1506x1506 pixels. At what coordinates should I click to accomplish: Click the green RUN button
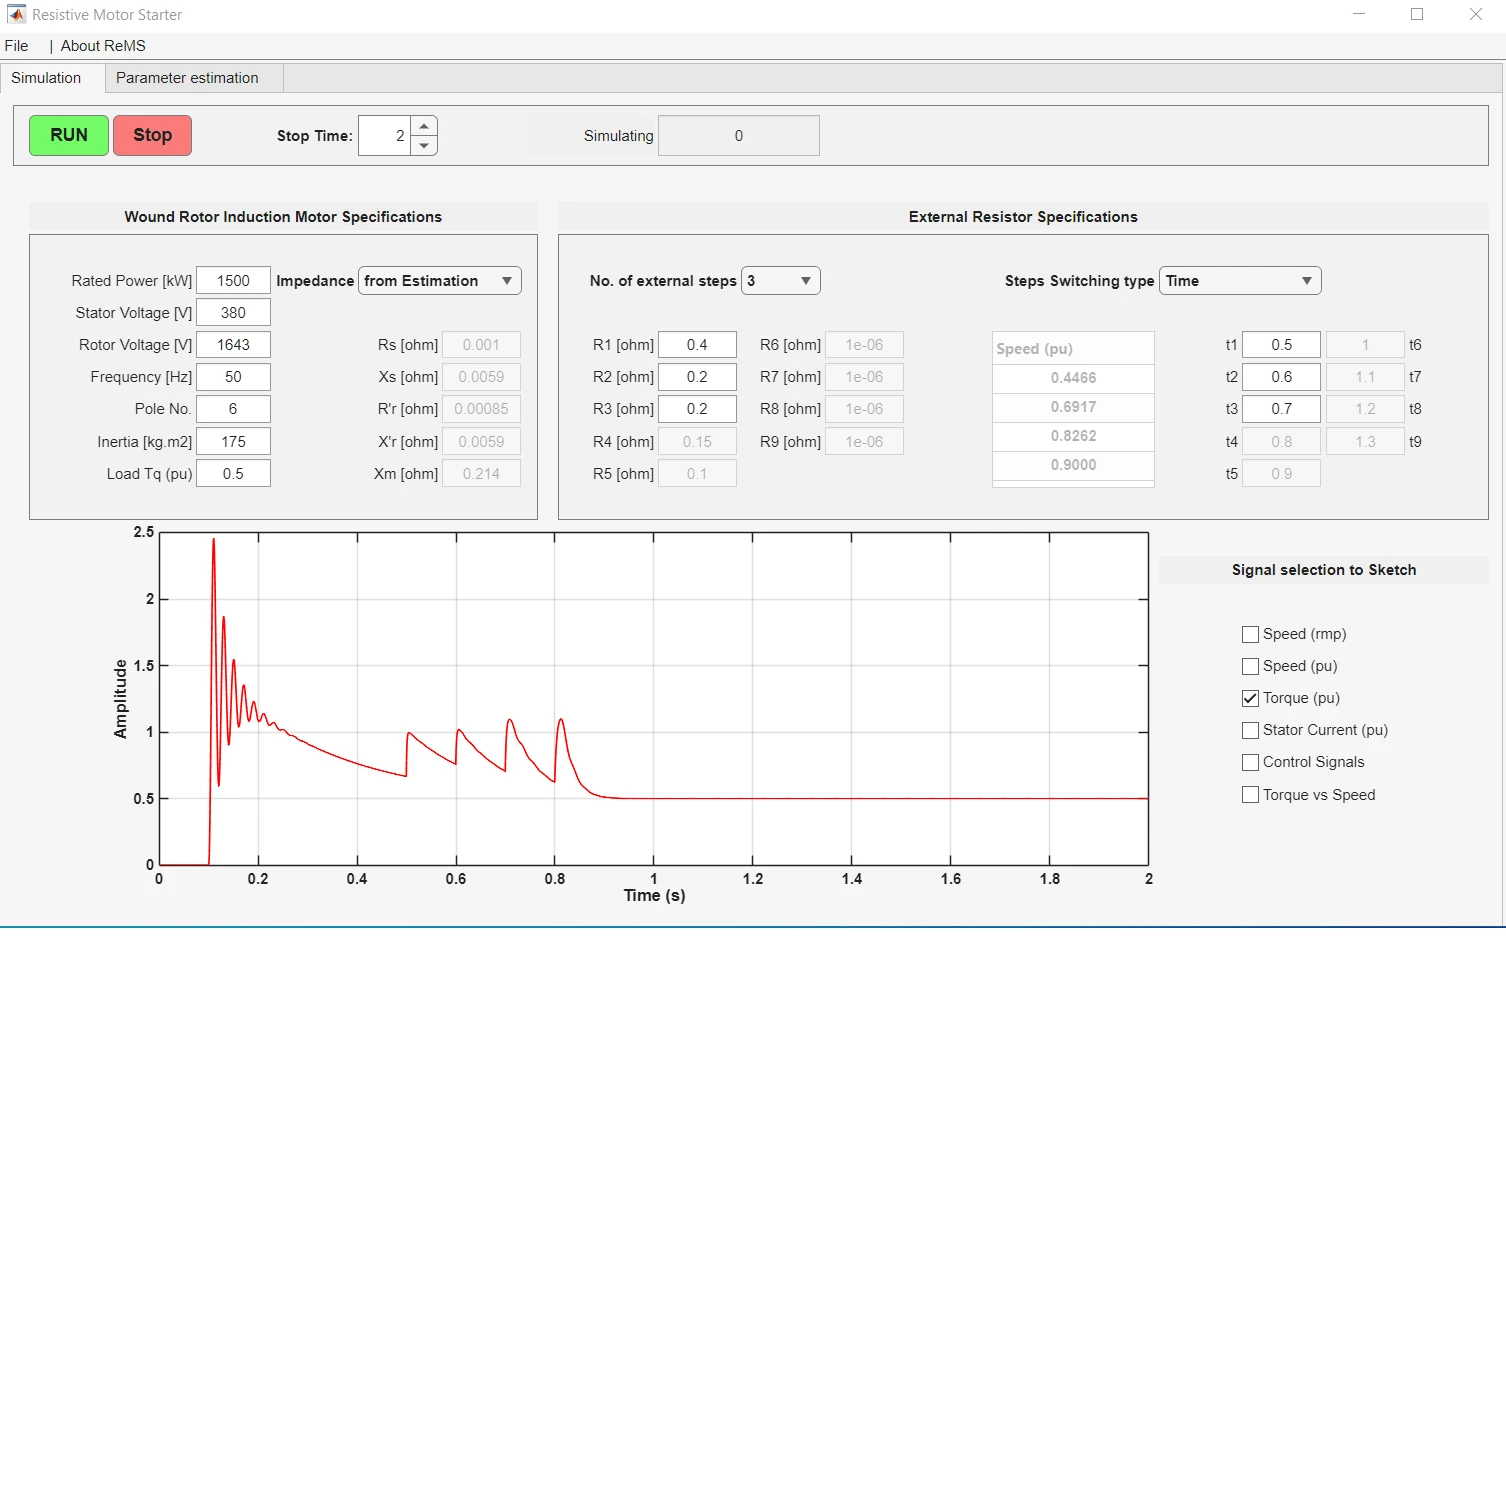(x=68, y=136)
